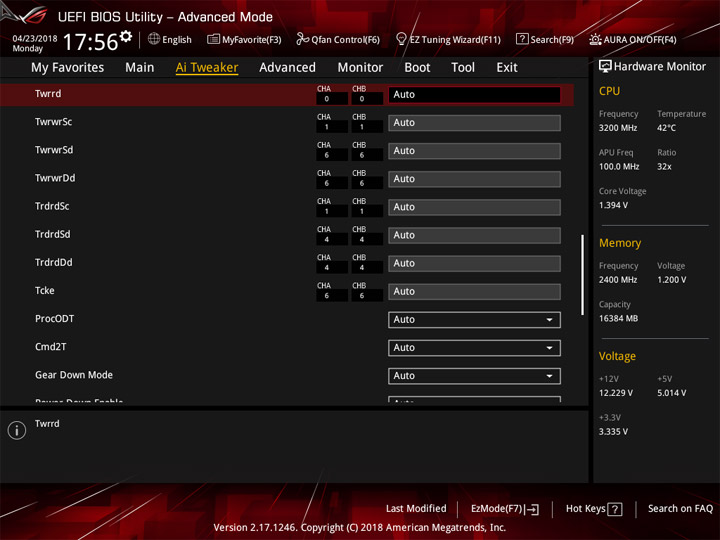Click the Core Voltage value 1.394 V

(613, 205)
